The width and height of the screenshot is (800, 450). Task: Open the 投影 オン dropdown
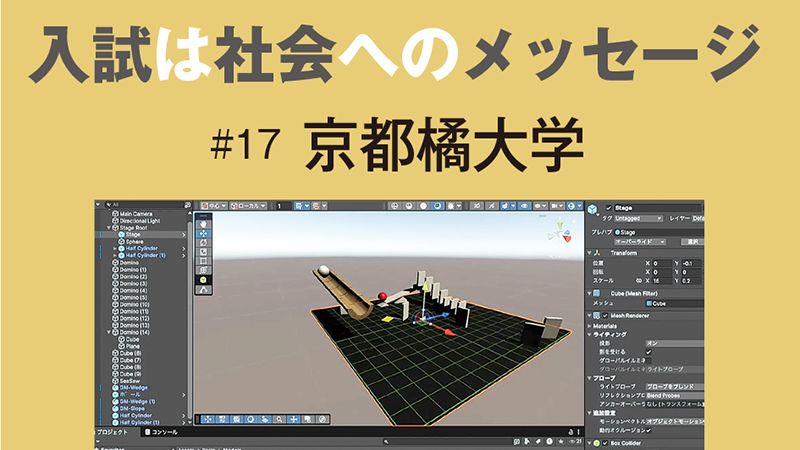point(674,343)
